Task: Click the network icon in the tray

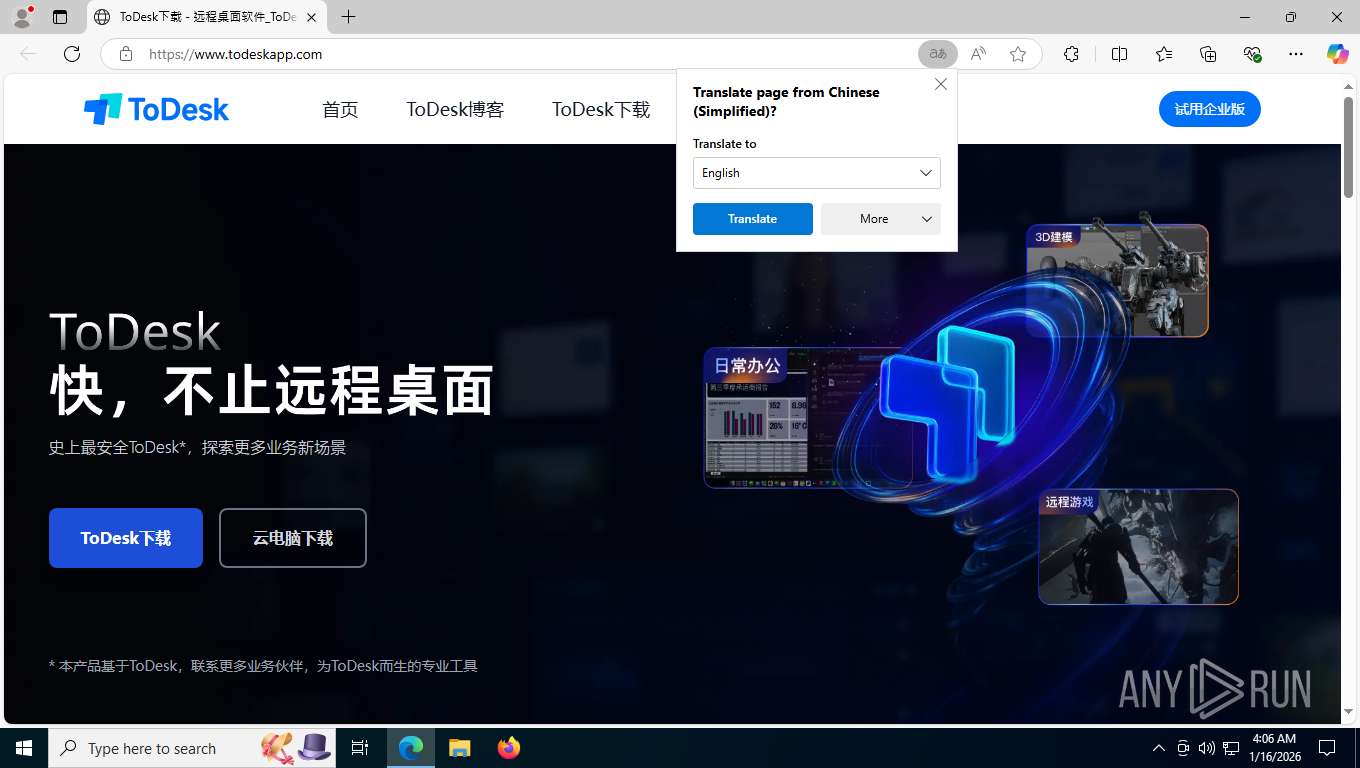Action: (x=1231, y=748)
